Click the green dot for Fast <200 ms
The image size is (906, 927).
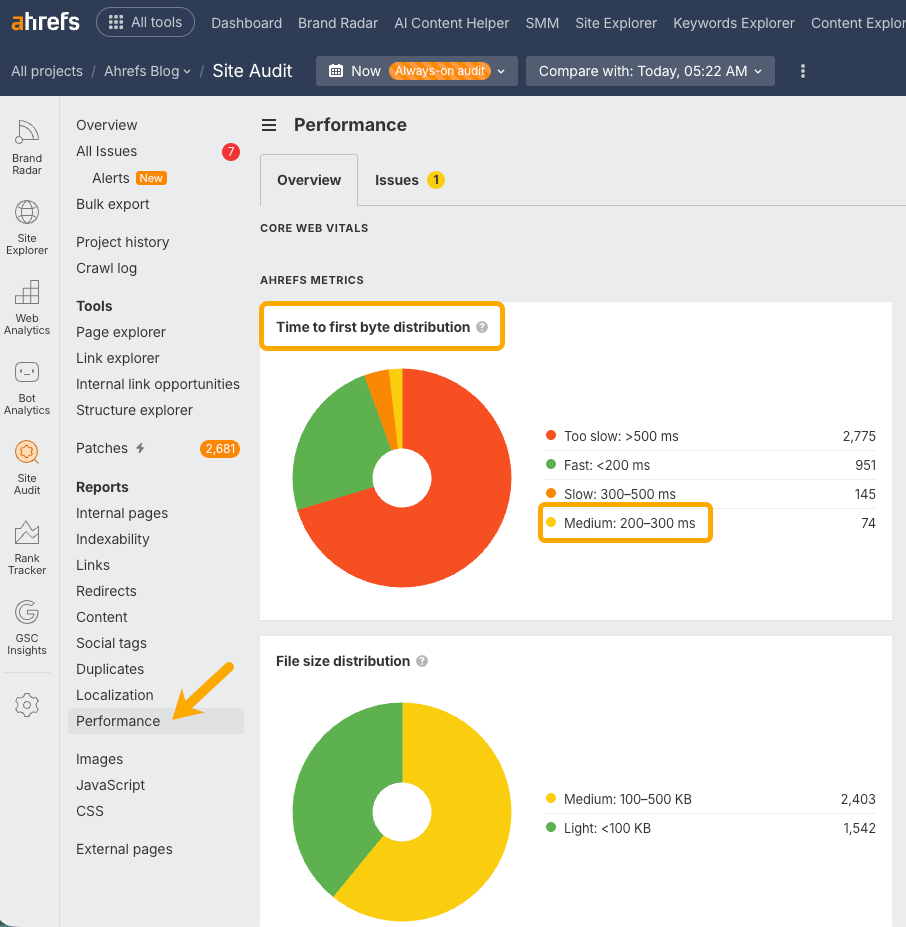tap(551, 464)
